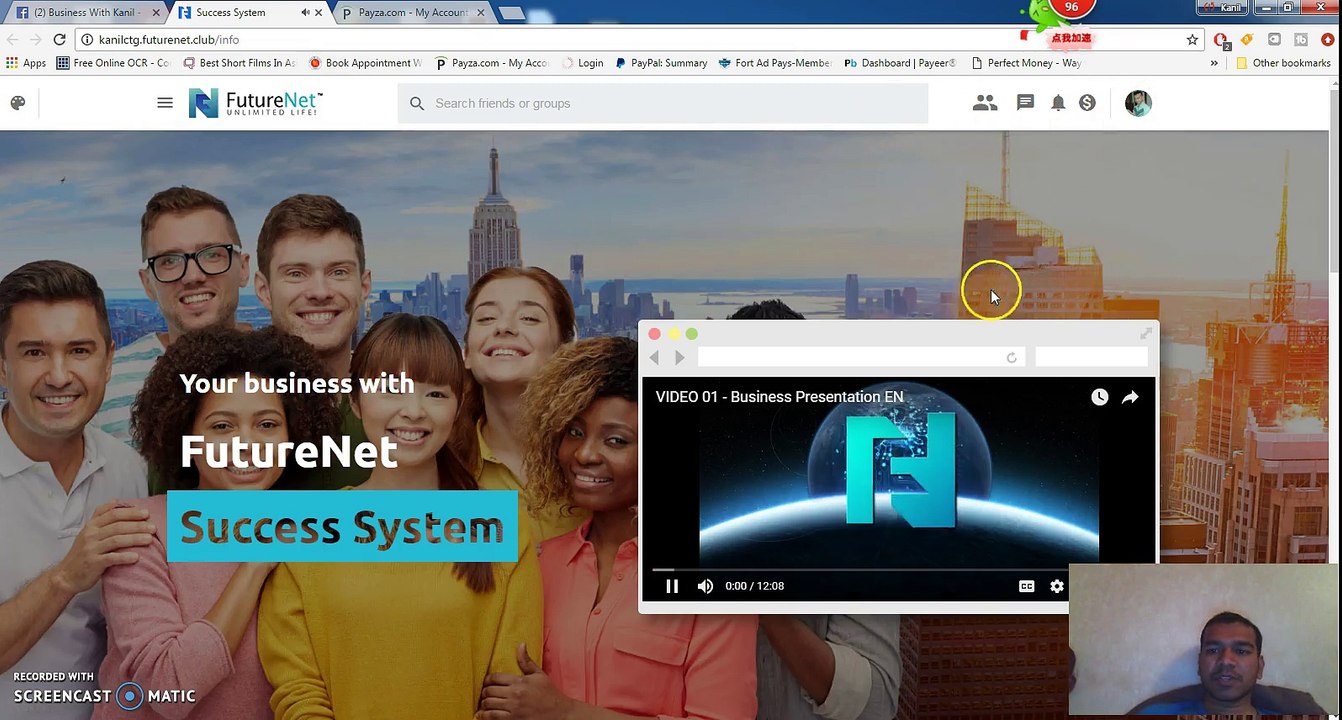Open the Login bookmark
Viewport: 1342px width, 720px height.
[x=582, y=62]
